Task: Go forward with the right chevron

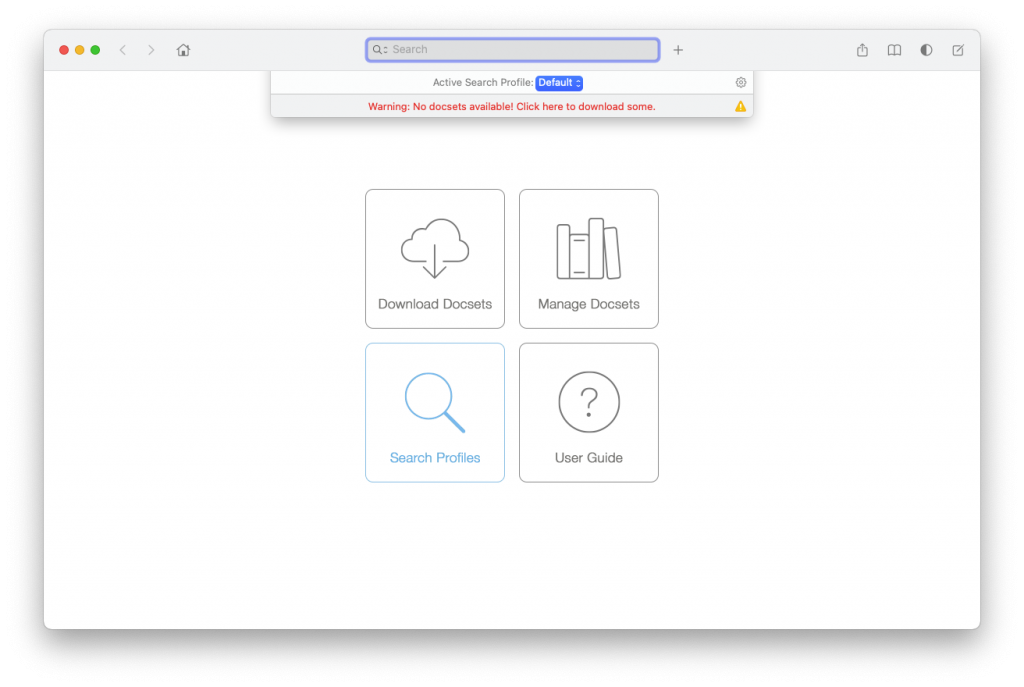Action: (x=151, y=50)
